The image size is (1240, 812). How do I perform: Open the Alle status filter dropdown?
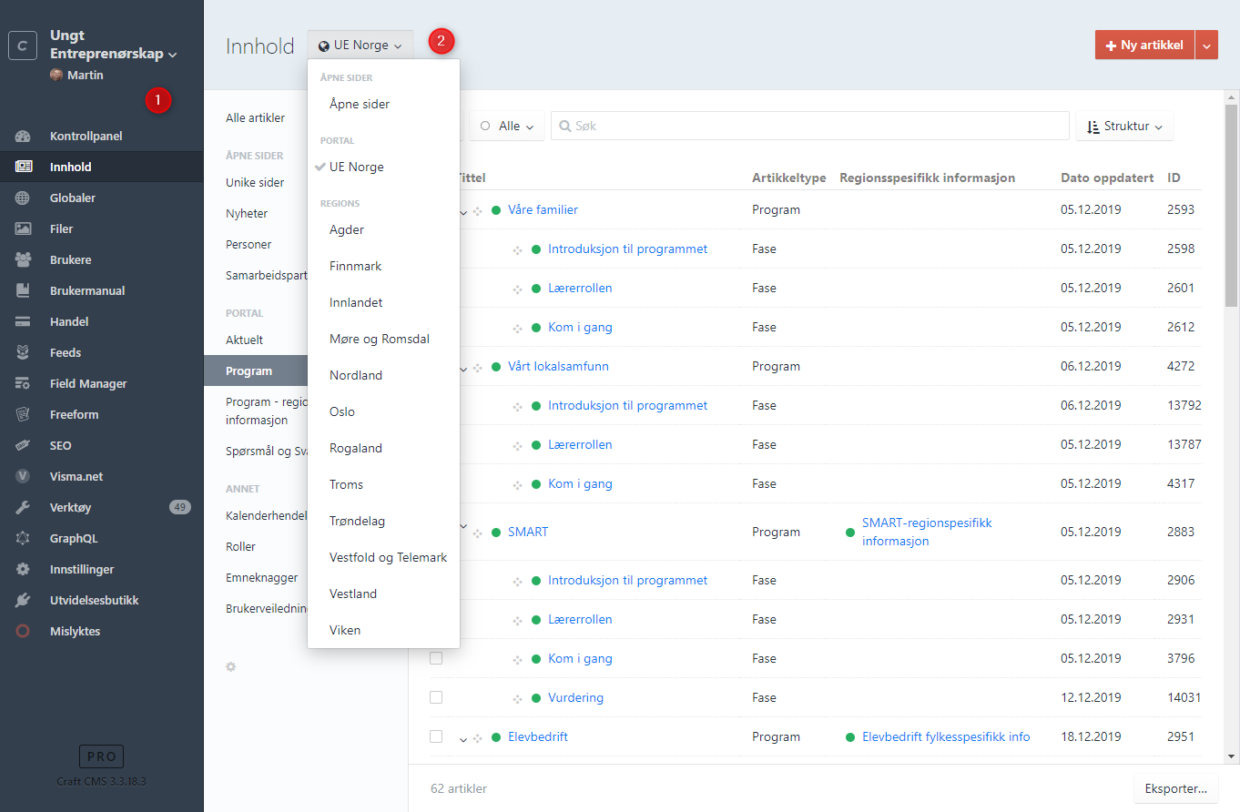(507, 127)
